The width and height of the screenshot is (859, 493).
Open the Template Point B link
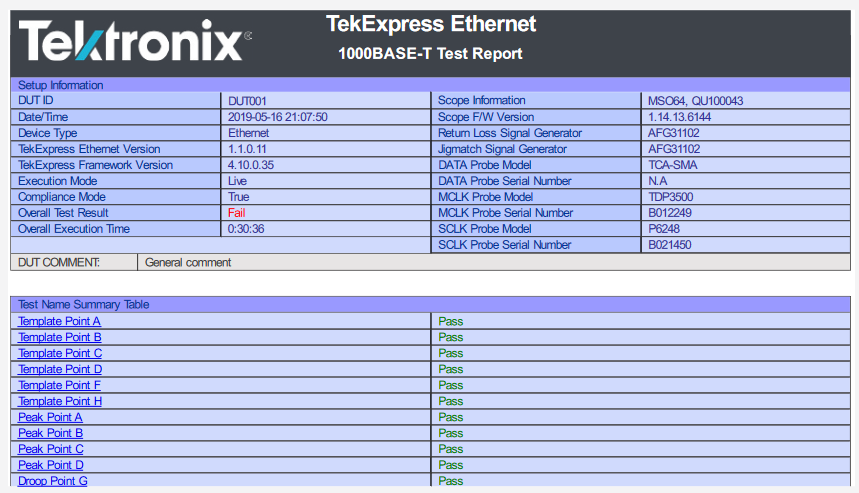59,338
